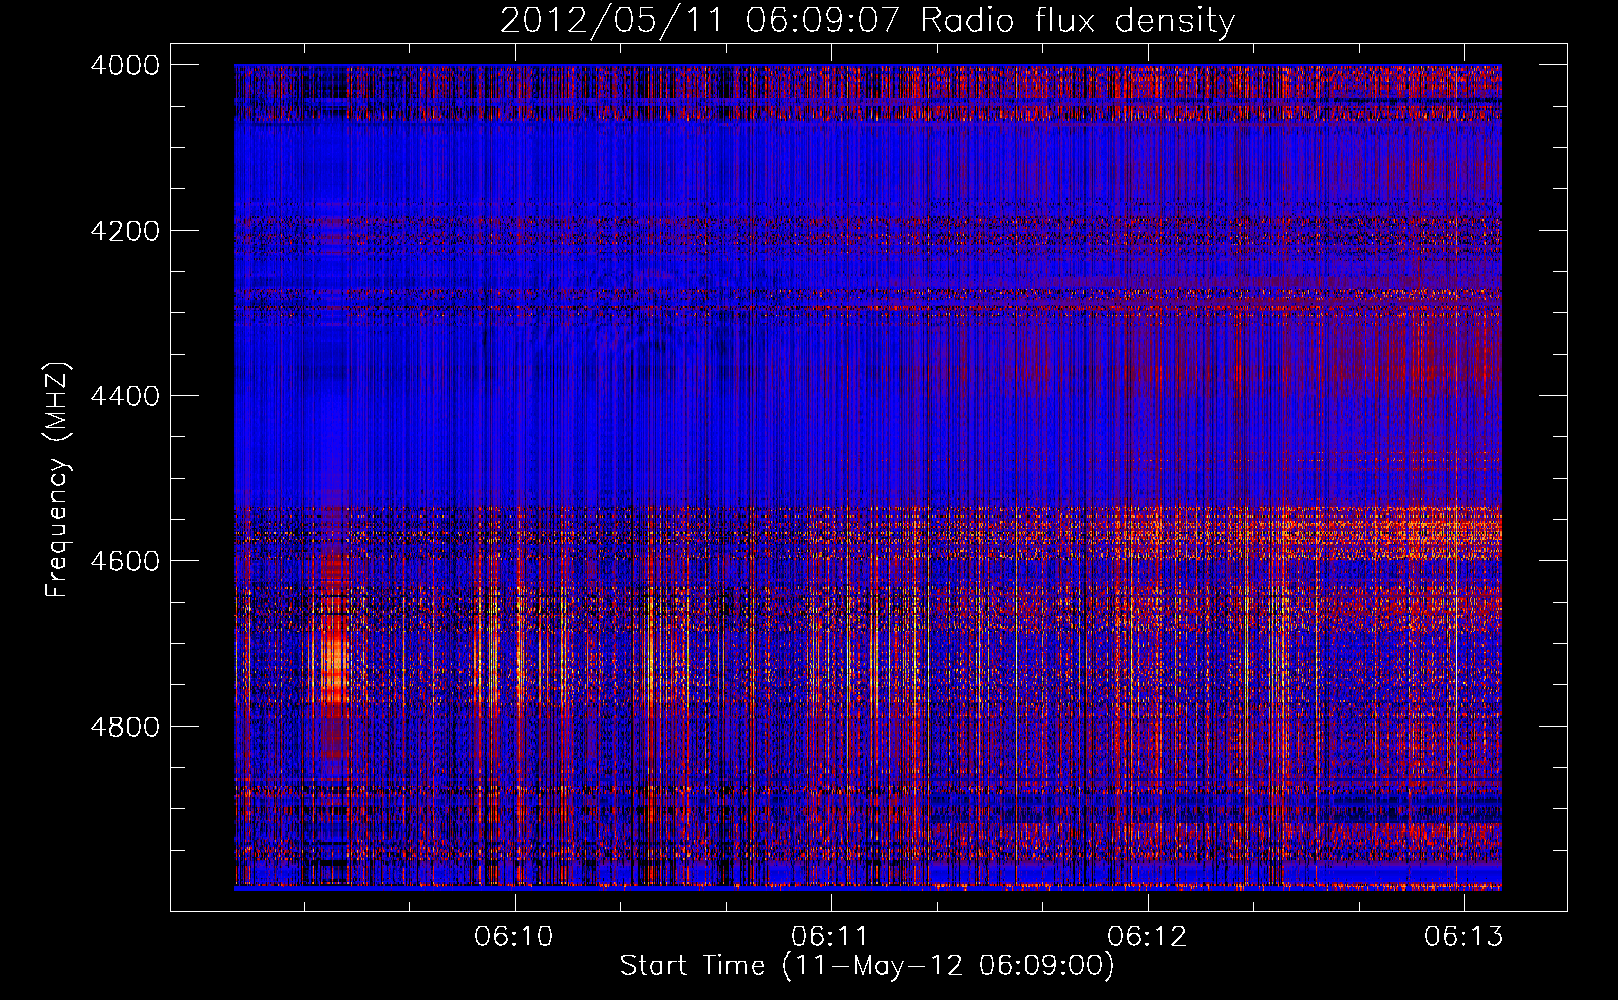Click the 'Start Time (11-May-12 06:09:00)' axis title
This screenshot has height=1000, width=1618.
point(867,966)
